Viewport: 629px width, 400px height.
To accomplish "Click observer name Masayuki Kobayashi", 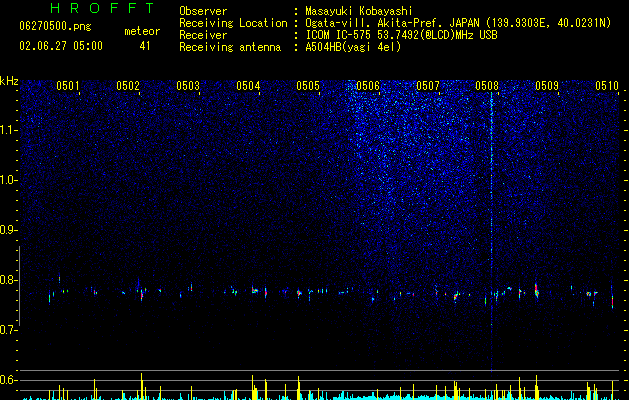I will [359, 11].
